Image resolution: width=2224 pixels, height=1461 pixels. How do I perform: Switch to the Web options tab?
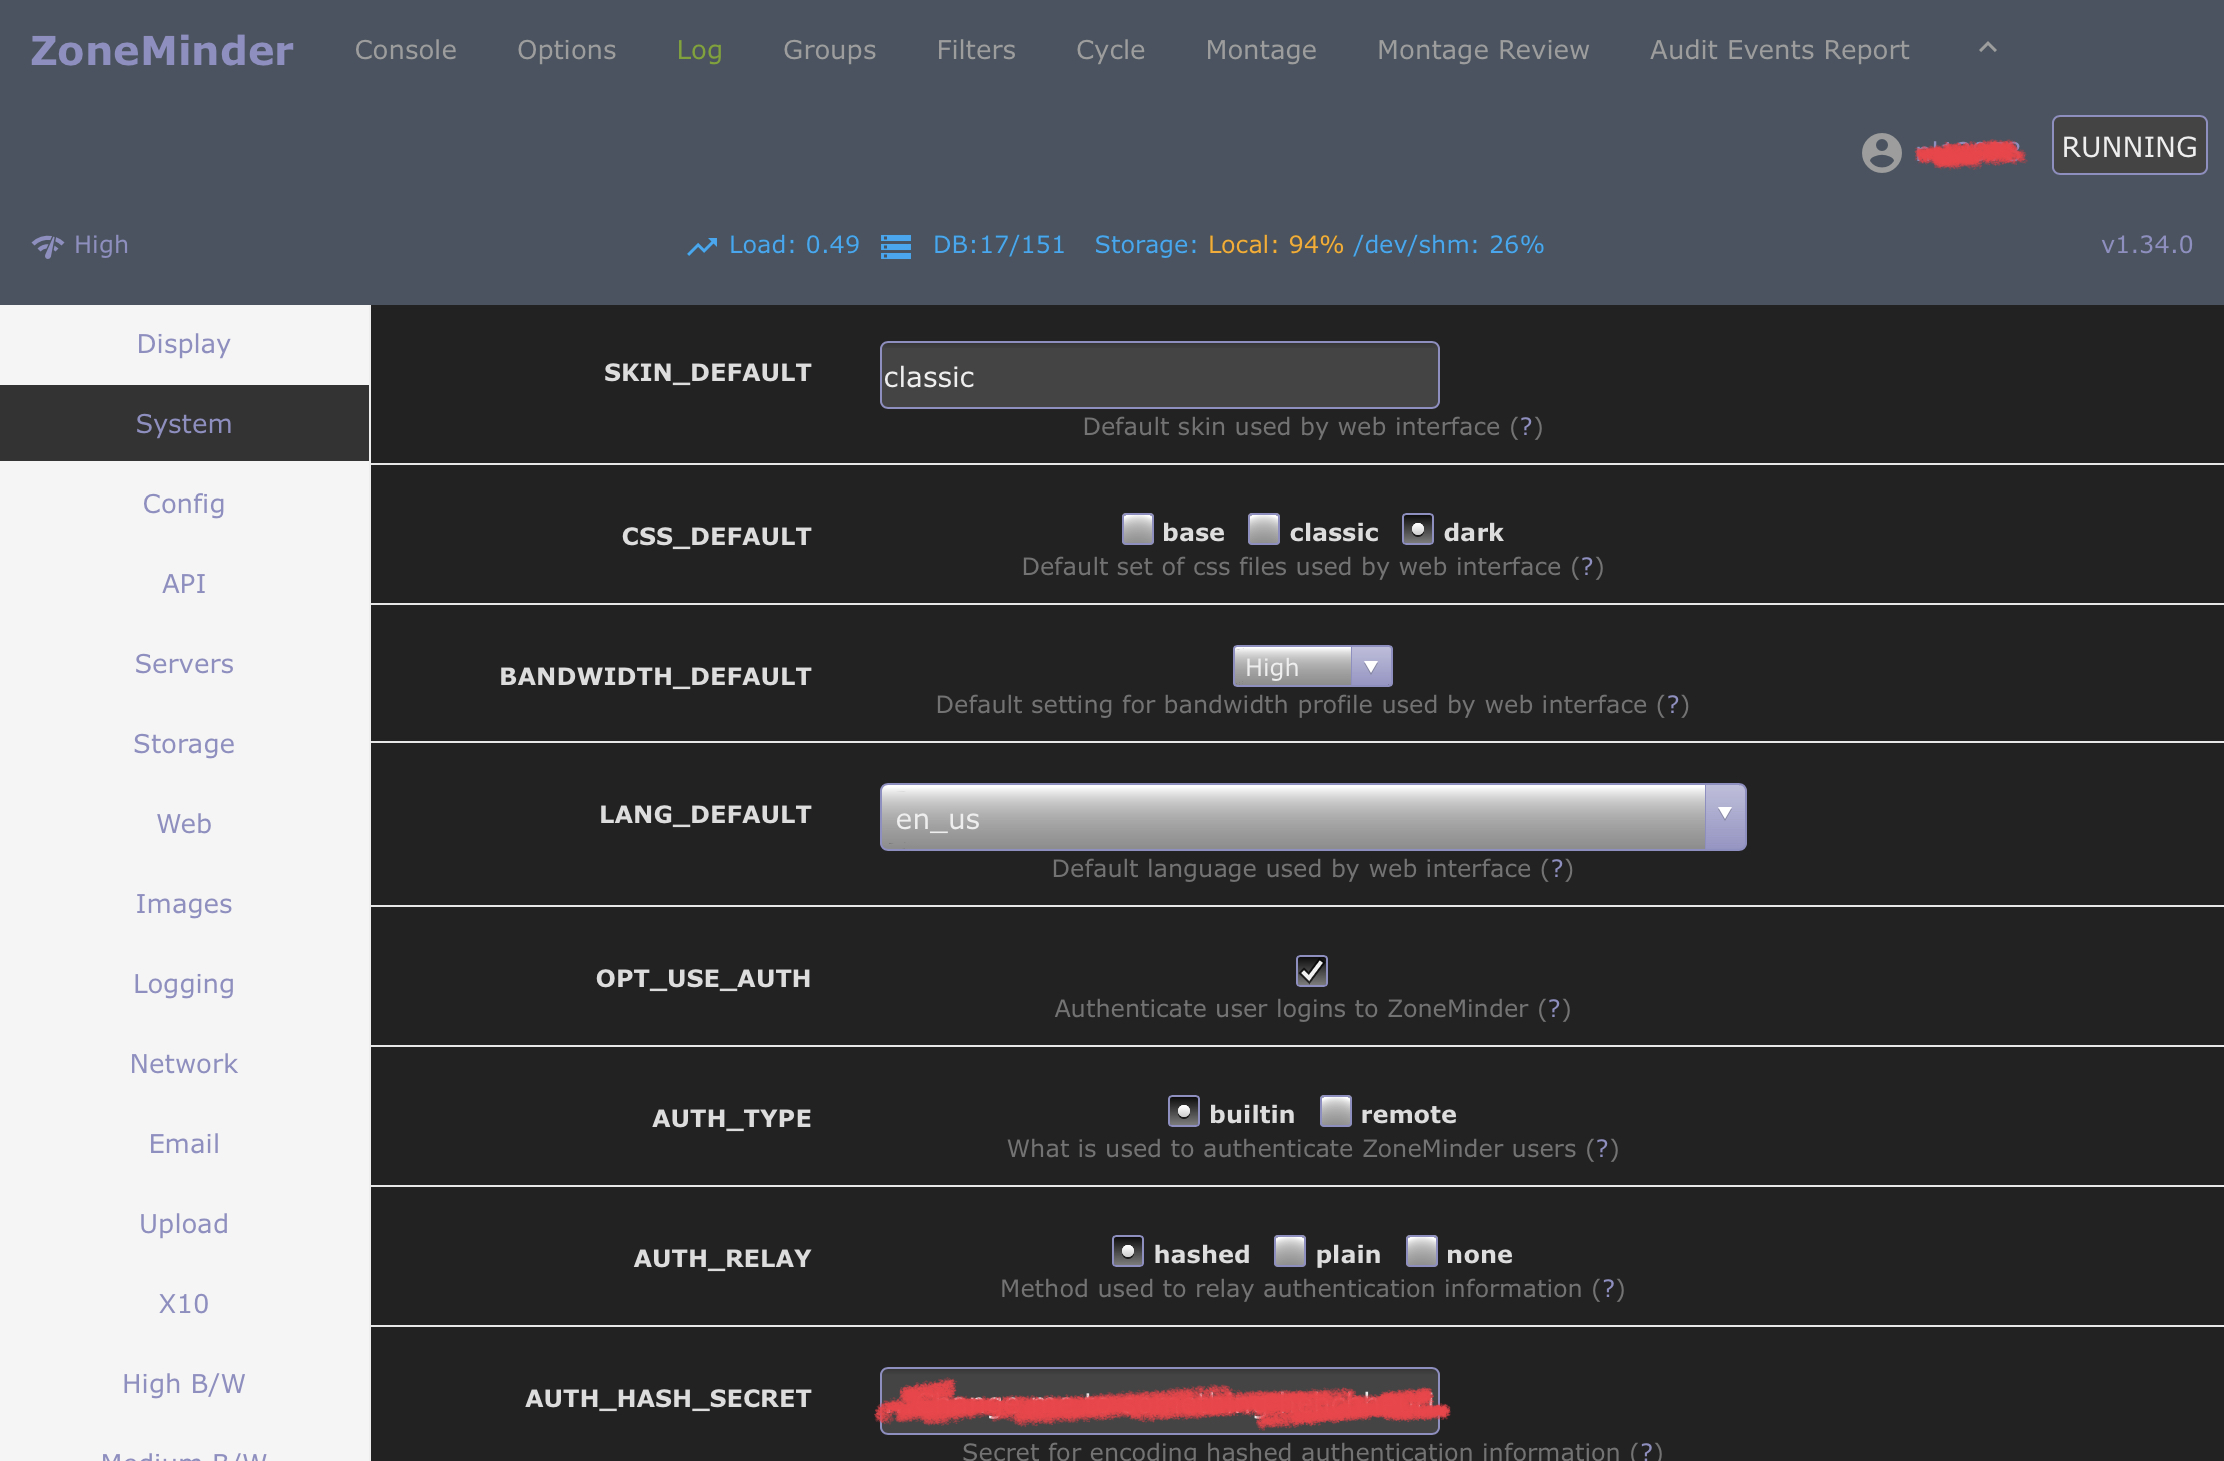(x=184, y=824)
